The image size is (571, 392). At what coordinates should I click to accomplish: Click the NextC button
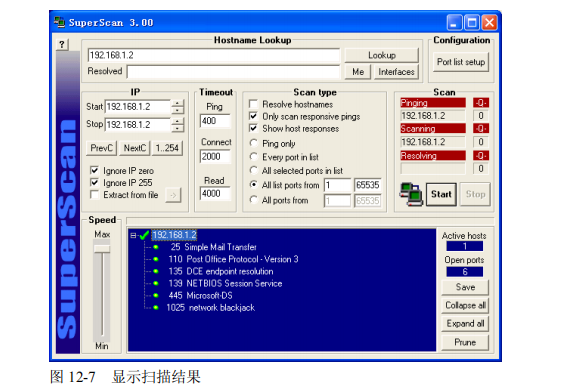point(134,148)
